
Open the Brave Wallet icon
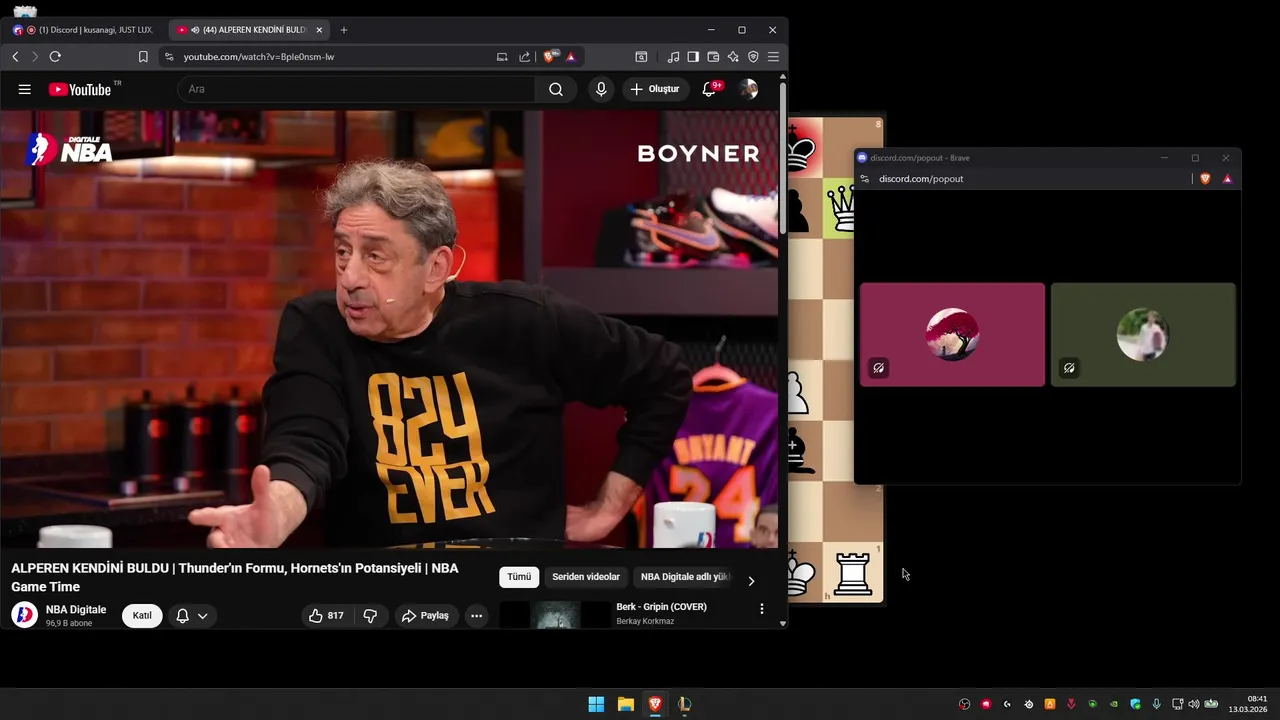[713, 57]
